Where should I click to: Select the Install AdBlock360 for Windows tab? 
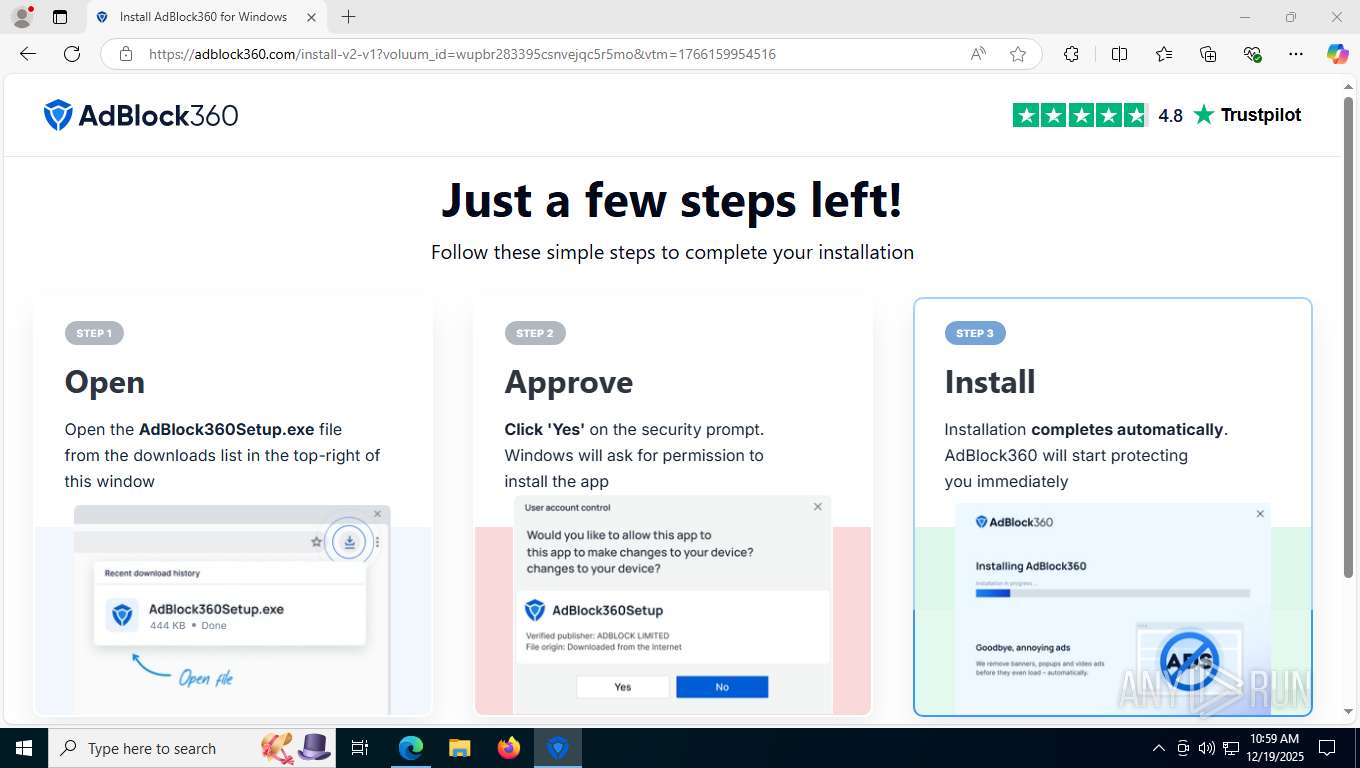click(207, 17)
